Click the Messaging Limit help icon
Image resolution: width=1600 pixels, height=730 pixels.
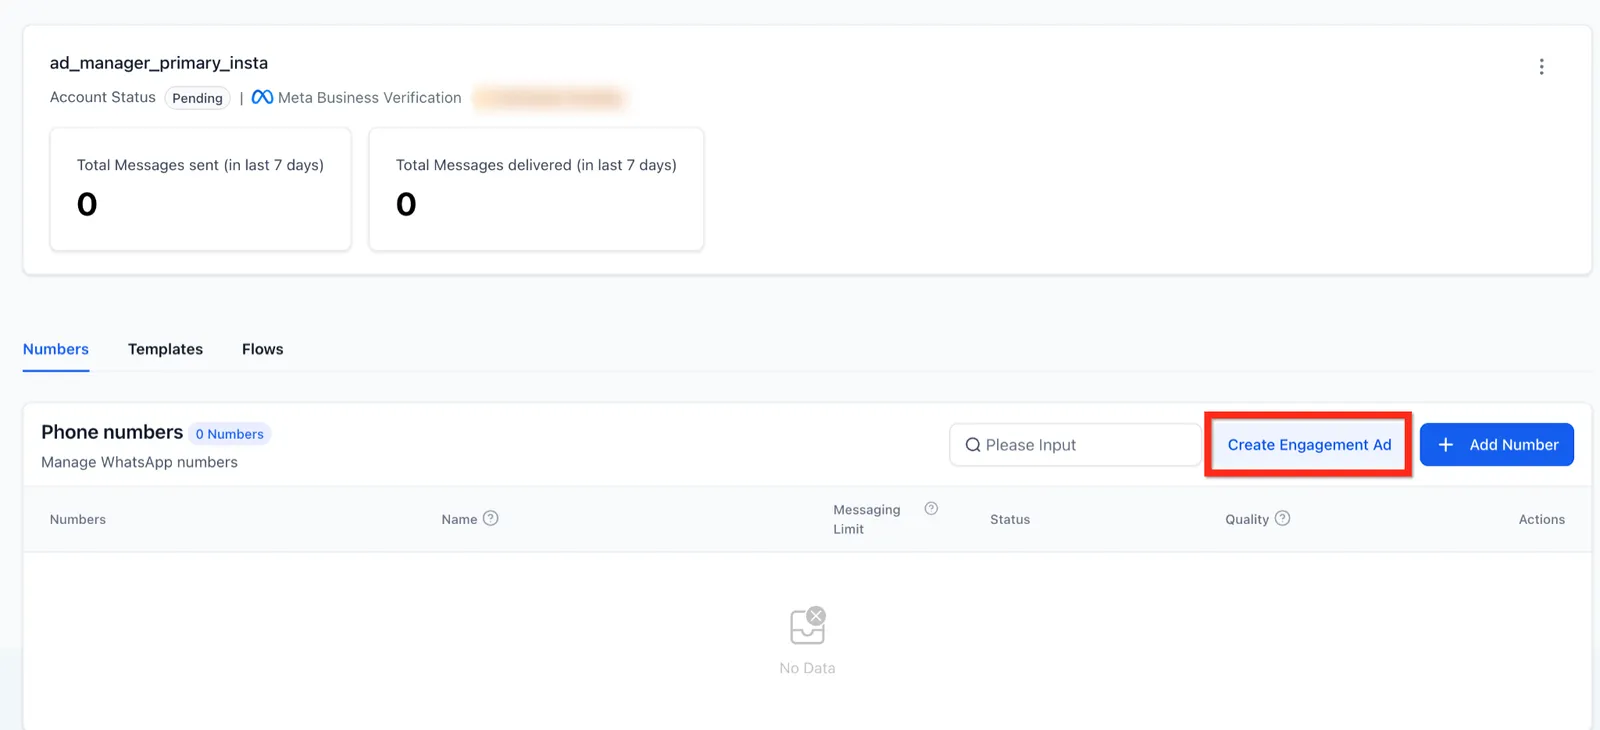[931, 508]
